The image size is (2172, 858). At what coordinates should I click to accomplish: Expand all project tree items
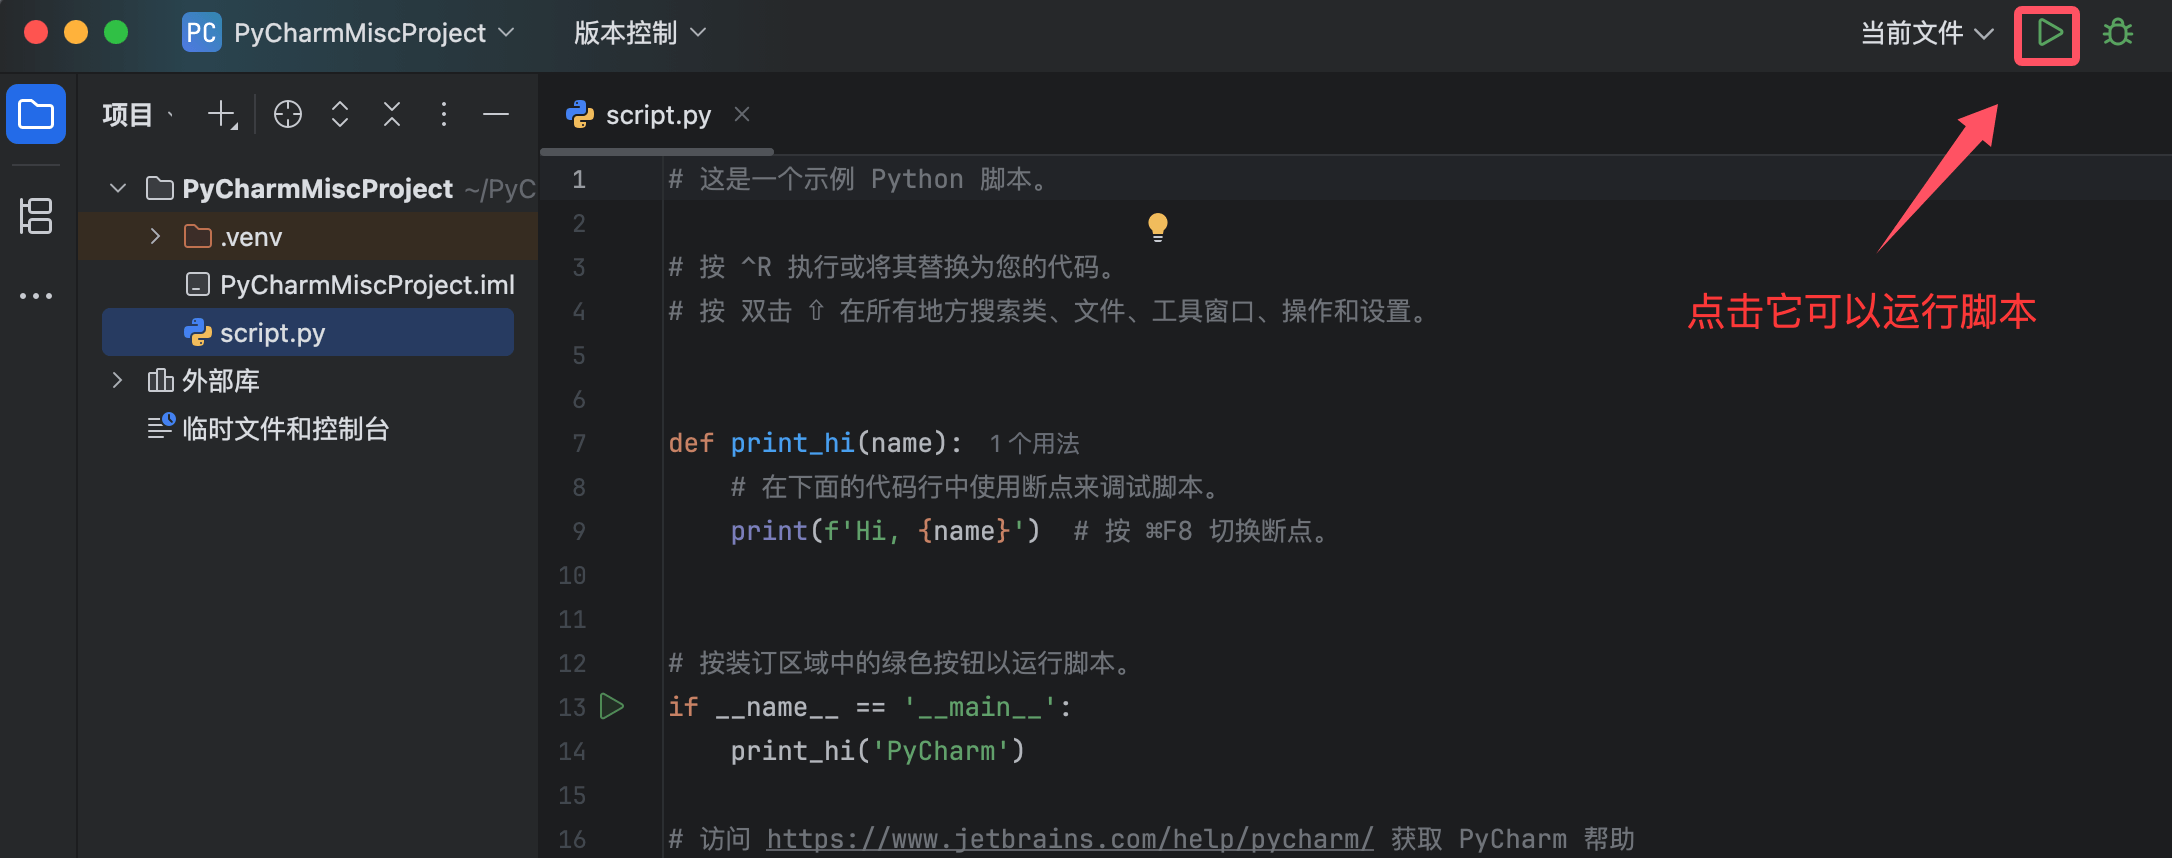[x=340, y=115]
